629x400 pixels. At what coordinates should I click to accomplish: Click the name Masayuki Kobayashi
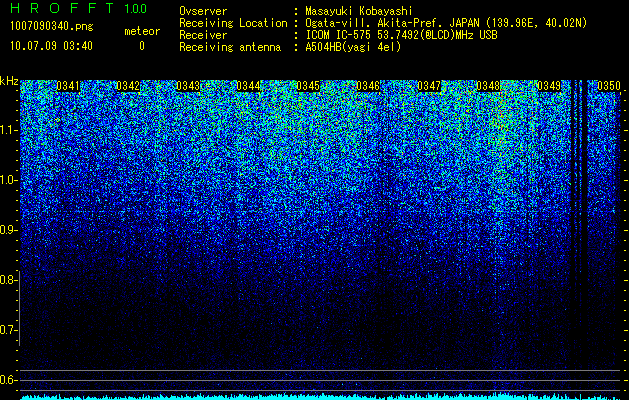click(x=359, y=11)
